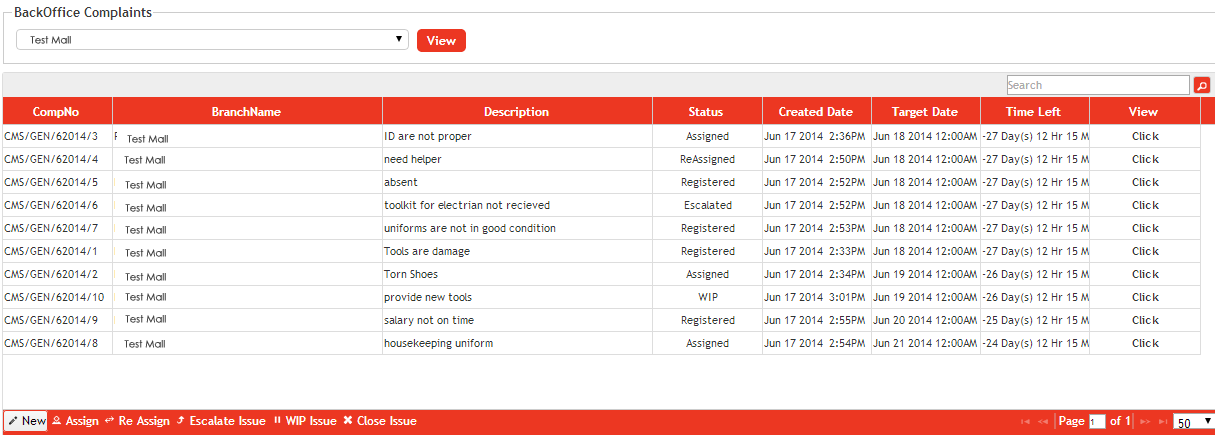Sort by Status column header

pyautogui.click(x=706, y=112)
